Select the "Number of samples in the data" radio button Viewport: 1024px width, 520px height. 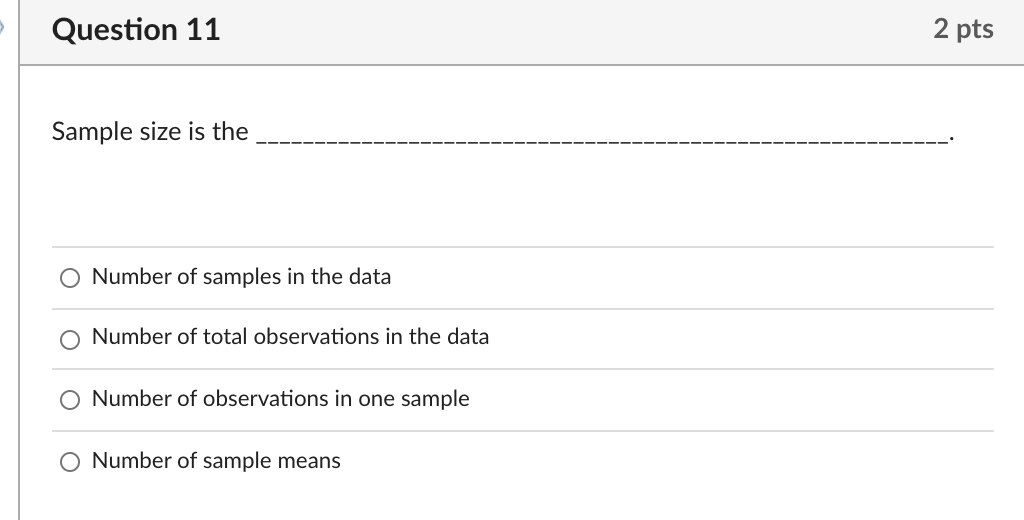tap(70, 278)
